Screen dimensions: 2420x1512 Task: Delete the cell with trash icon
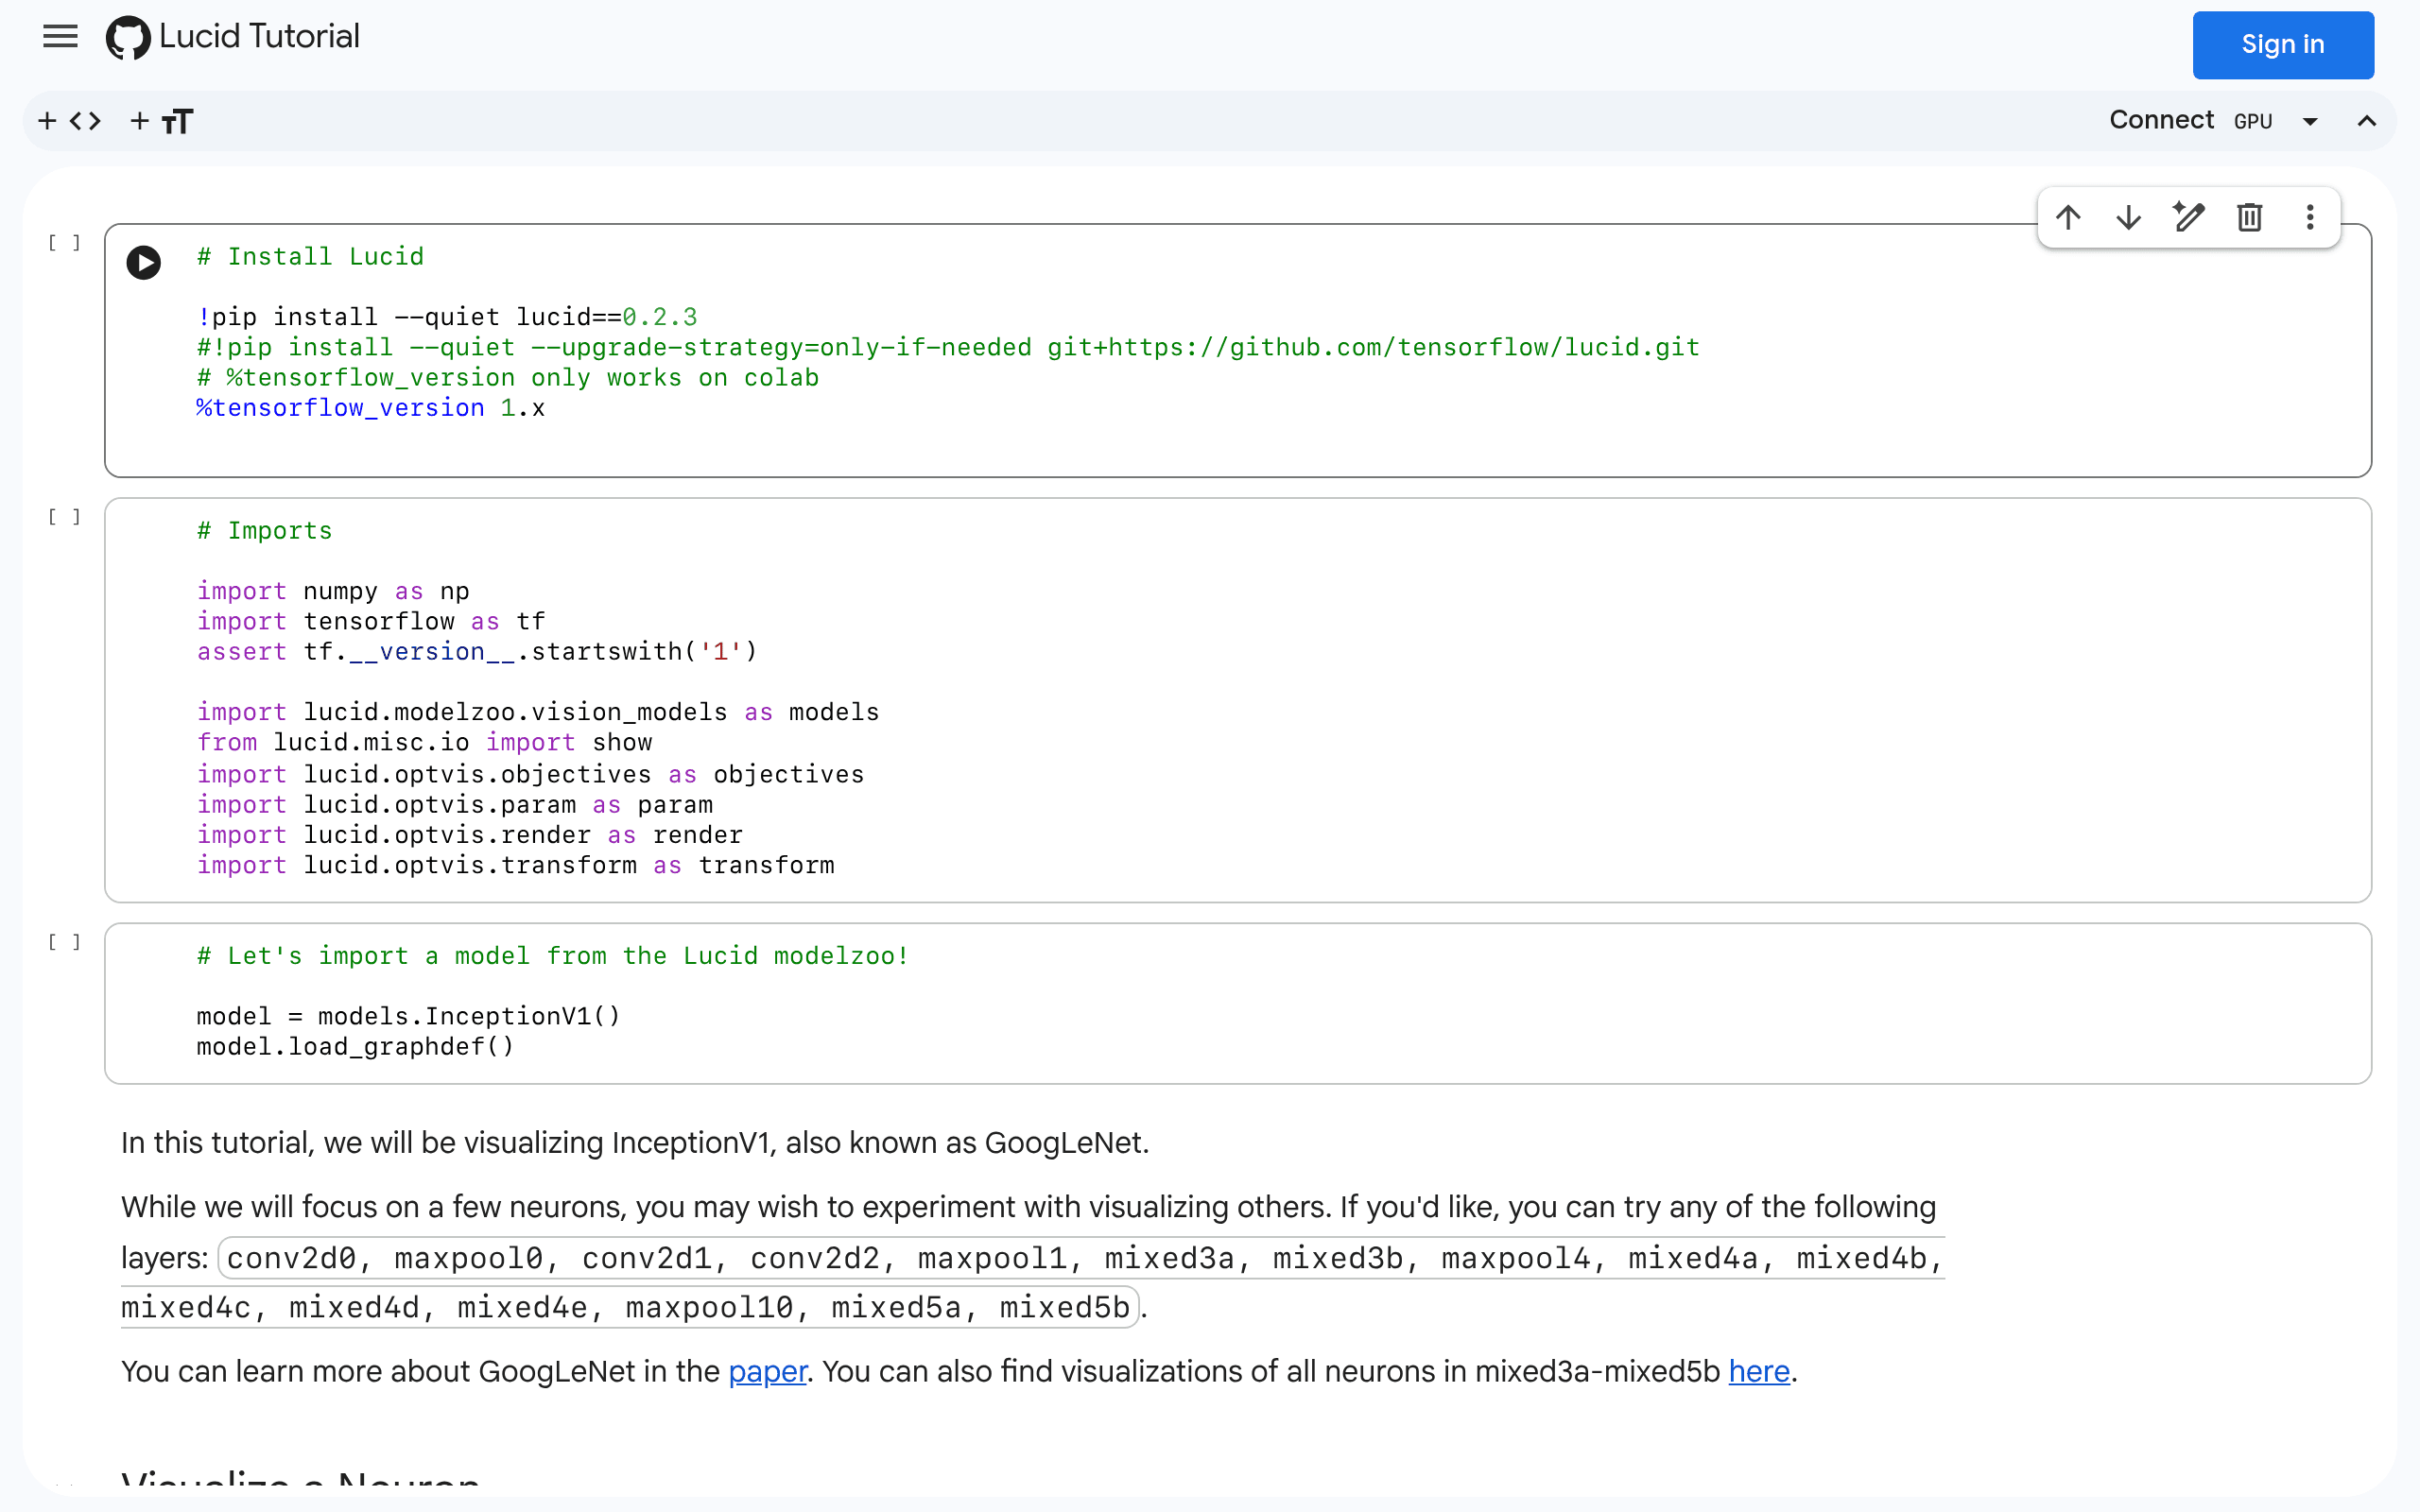coord(2250,217)
